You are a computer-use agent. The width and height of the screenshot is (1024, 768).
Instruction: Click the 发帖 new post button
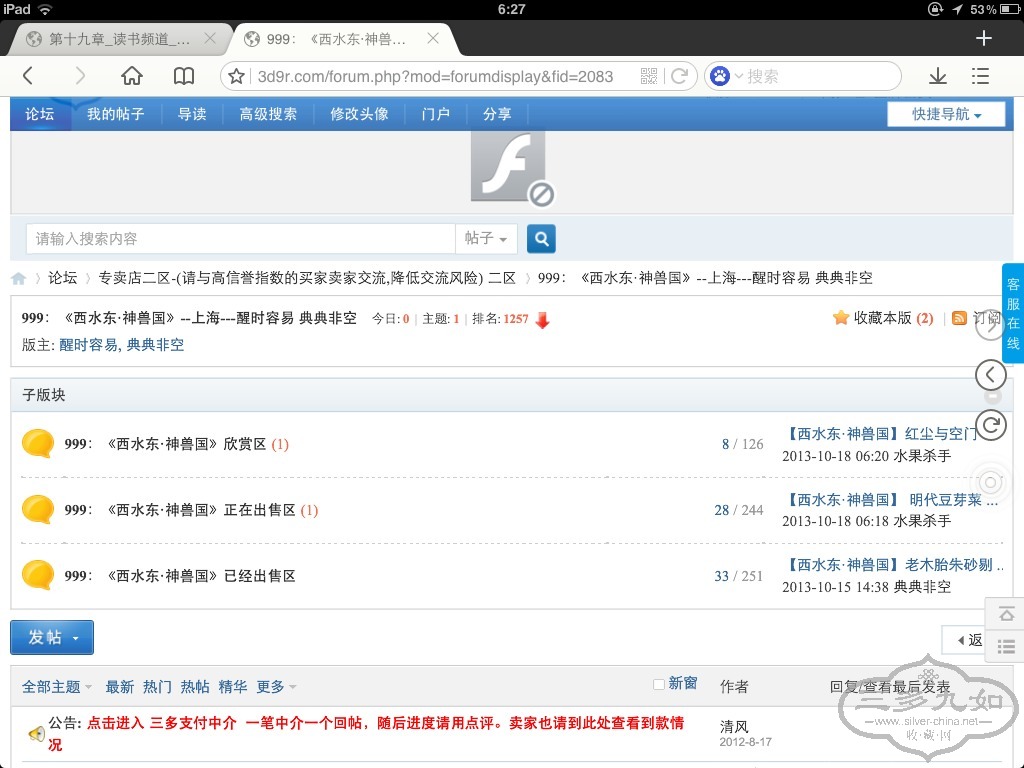(x=52, y=637)
